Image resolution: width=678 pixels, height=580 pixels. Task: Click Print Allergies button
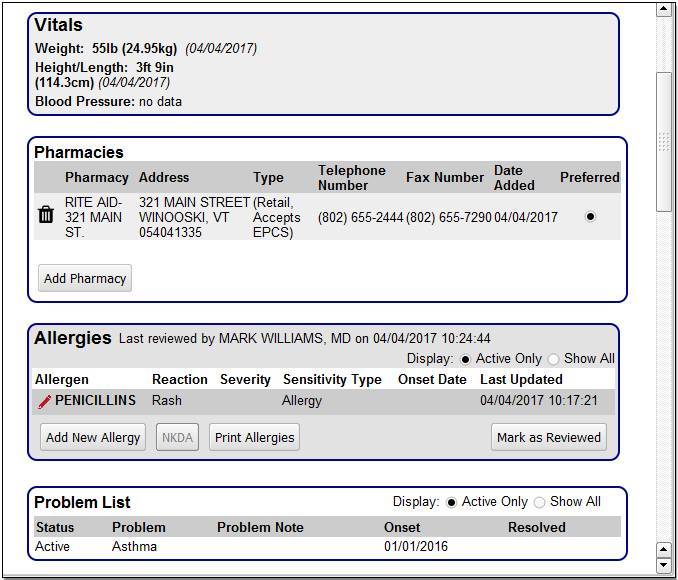(x=254, y=437)
